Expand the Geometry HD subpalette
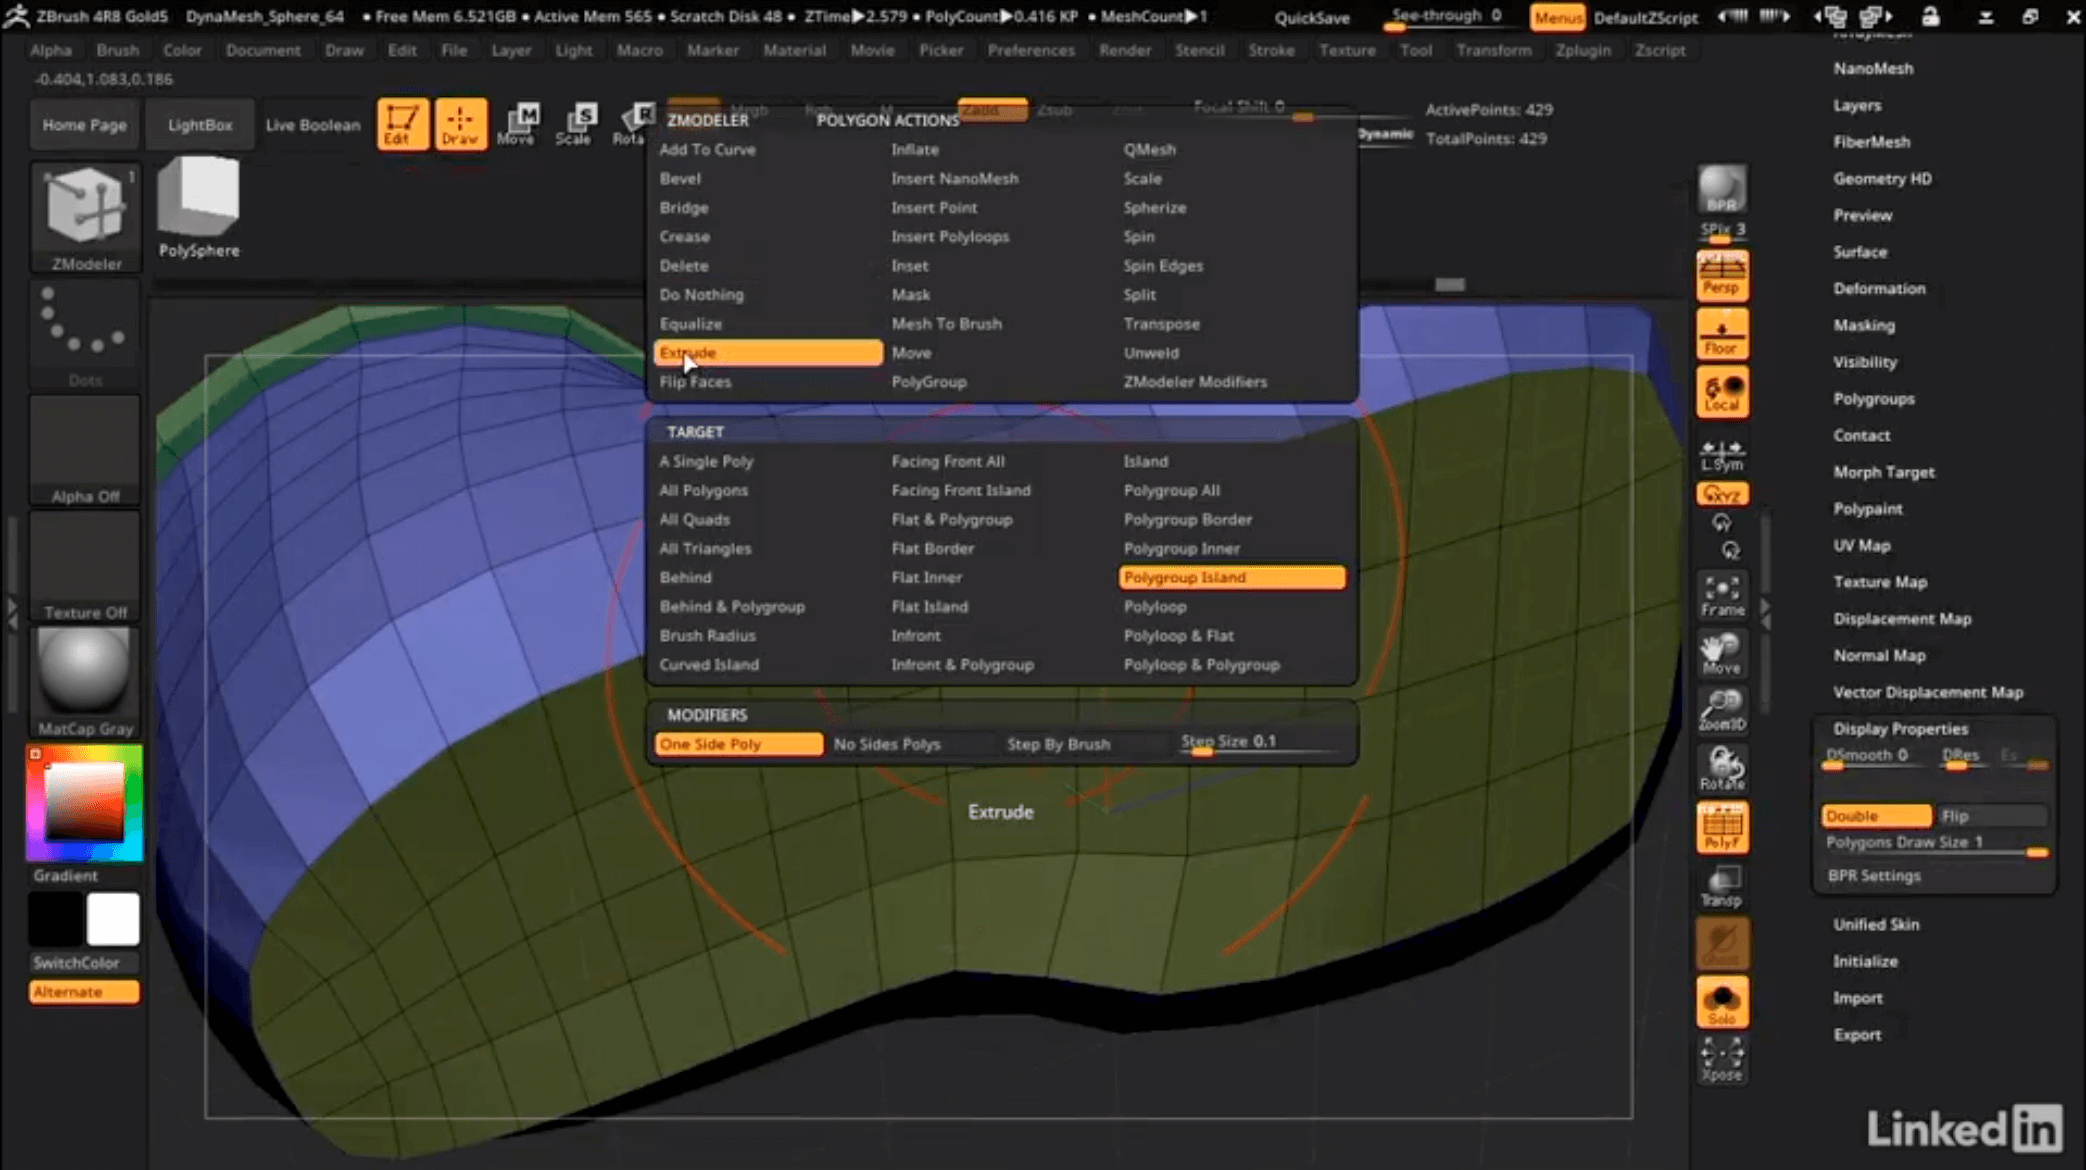The image size is (2086, 1170). point(1882,178)
